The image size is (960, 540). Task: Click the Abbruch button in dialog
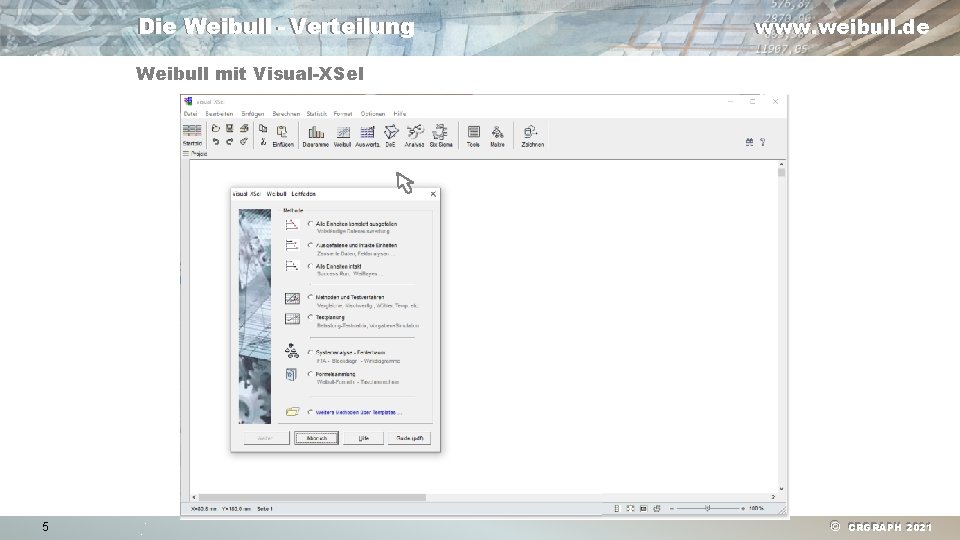(x=317, y=438)
